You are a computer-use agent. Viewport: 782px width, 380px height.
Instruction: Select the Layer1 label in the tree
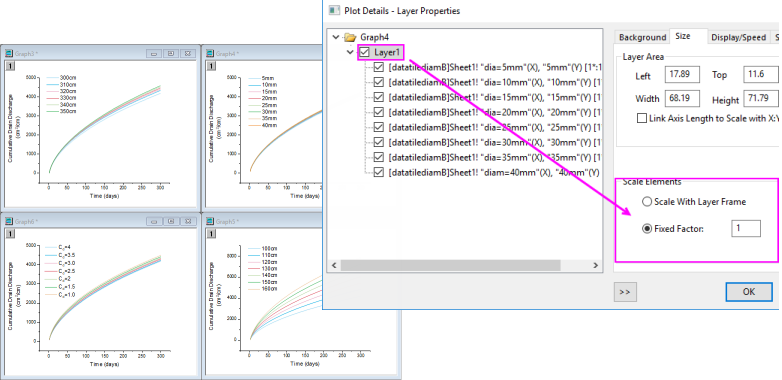pyautogui.click(x=387, y=52)
